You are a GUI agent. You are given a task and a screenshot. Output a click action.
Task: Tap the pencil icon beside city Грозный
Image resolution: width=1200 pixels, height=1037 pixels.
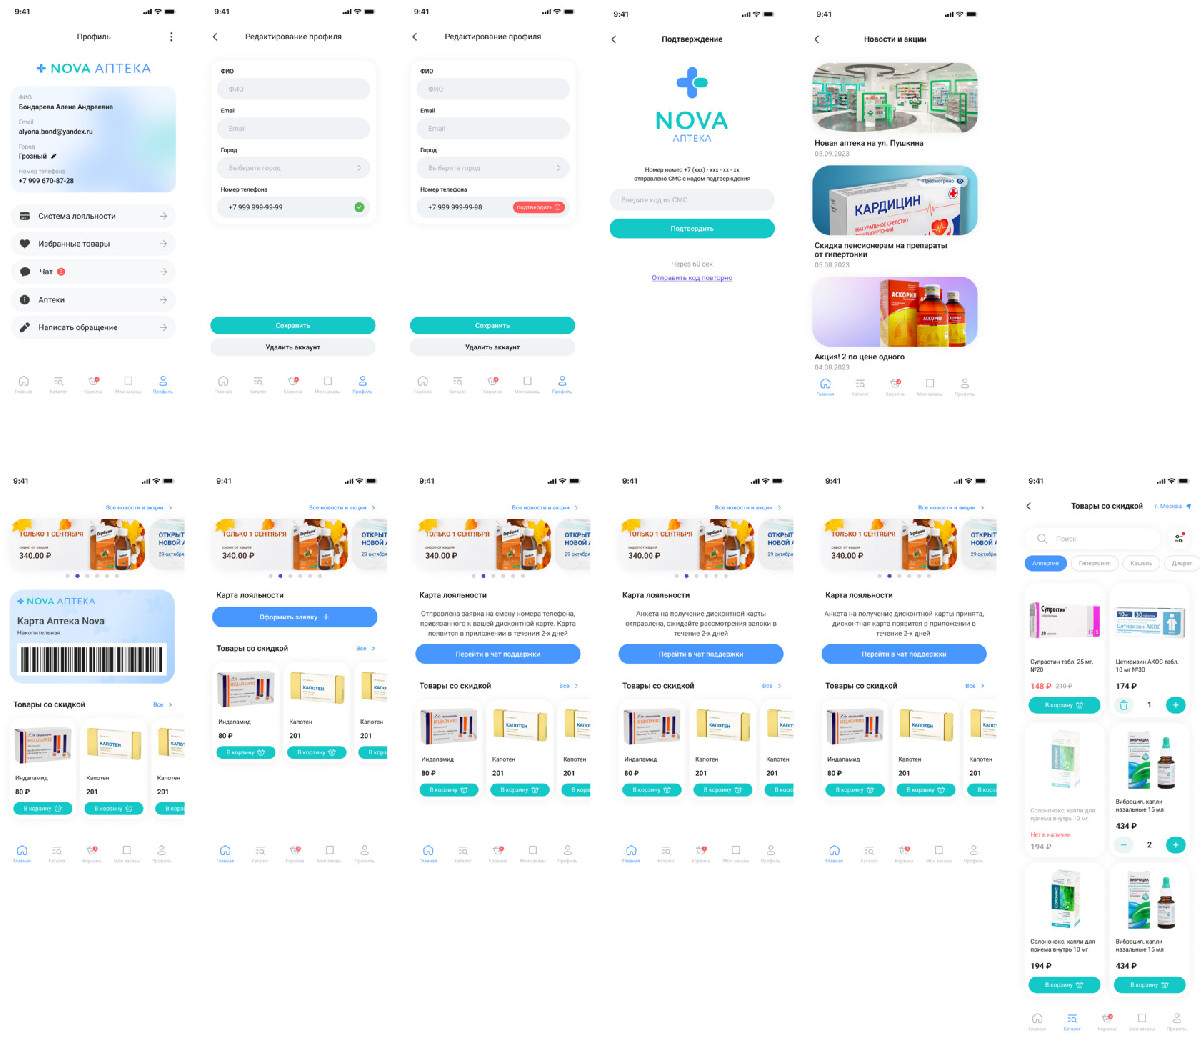54,156
